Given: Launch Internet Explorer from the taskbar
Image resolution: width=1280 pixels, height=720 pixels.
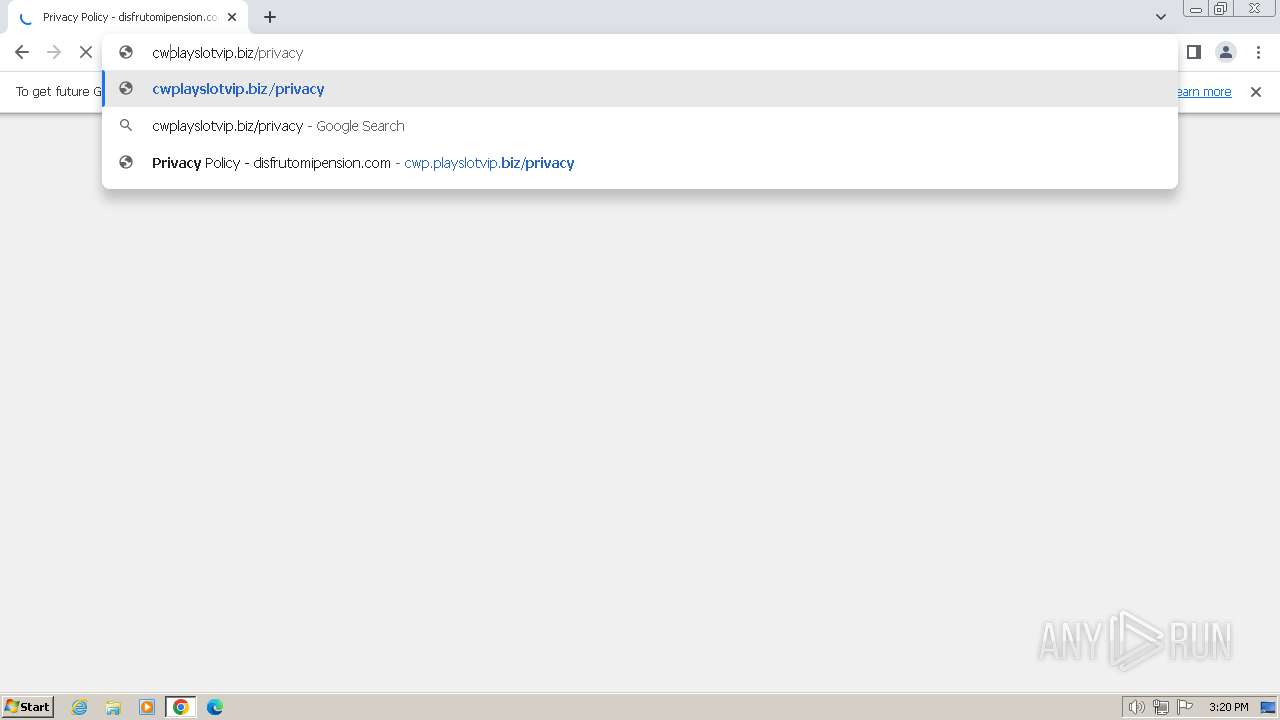Looking at the screenshot, I should [80, 707].
